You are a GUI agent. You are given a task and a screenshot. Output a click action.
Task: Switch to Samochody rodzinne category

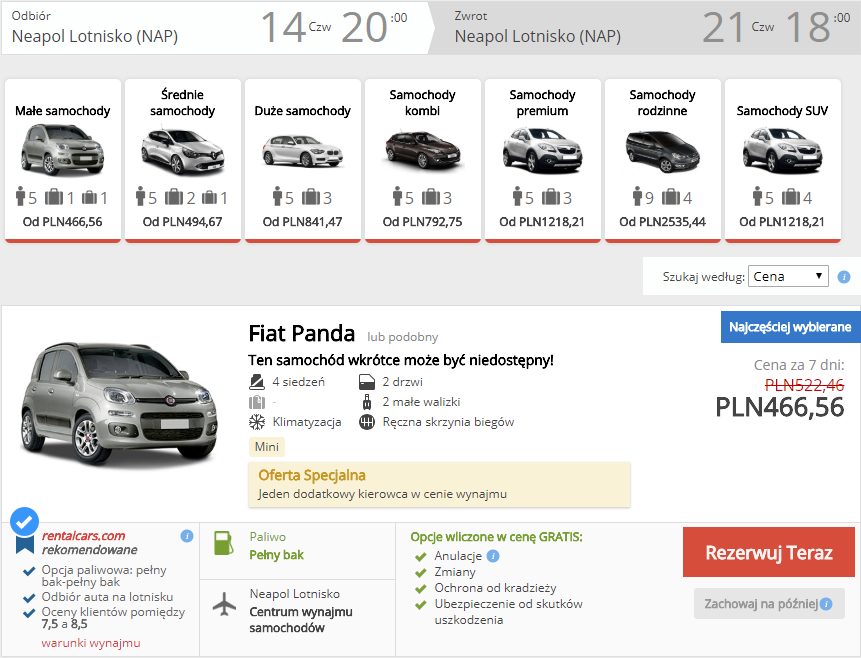click(663, 160)
